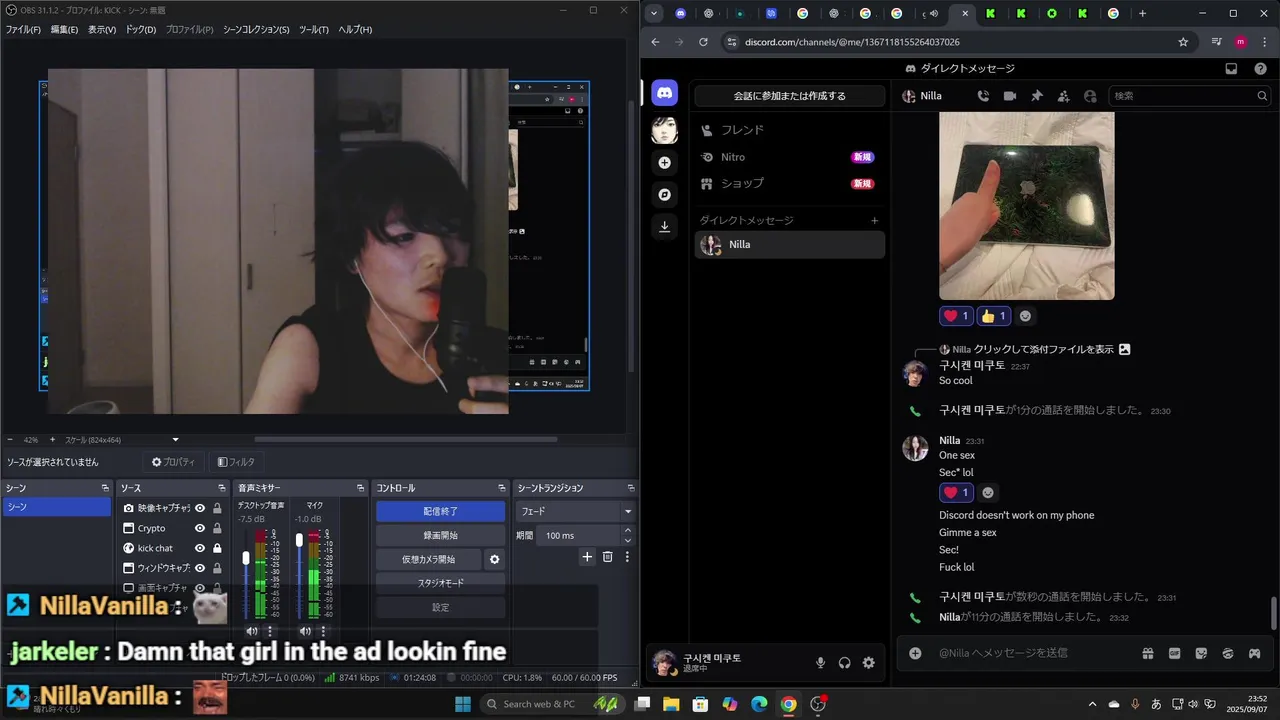Create new direct message plus icon
The width and height of the screenshot is (1280, 720).
pyautogui.click(x=875, y=221)
